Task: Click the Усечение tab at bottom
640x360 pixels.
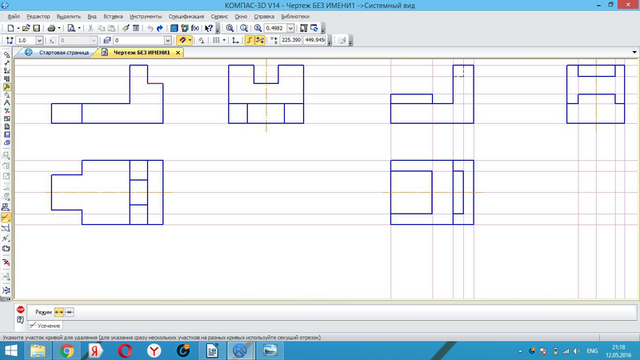Action: 45,326
